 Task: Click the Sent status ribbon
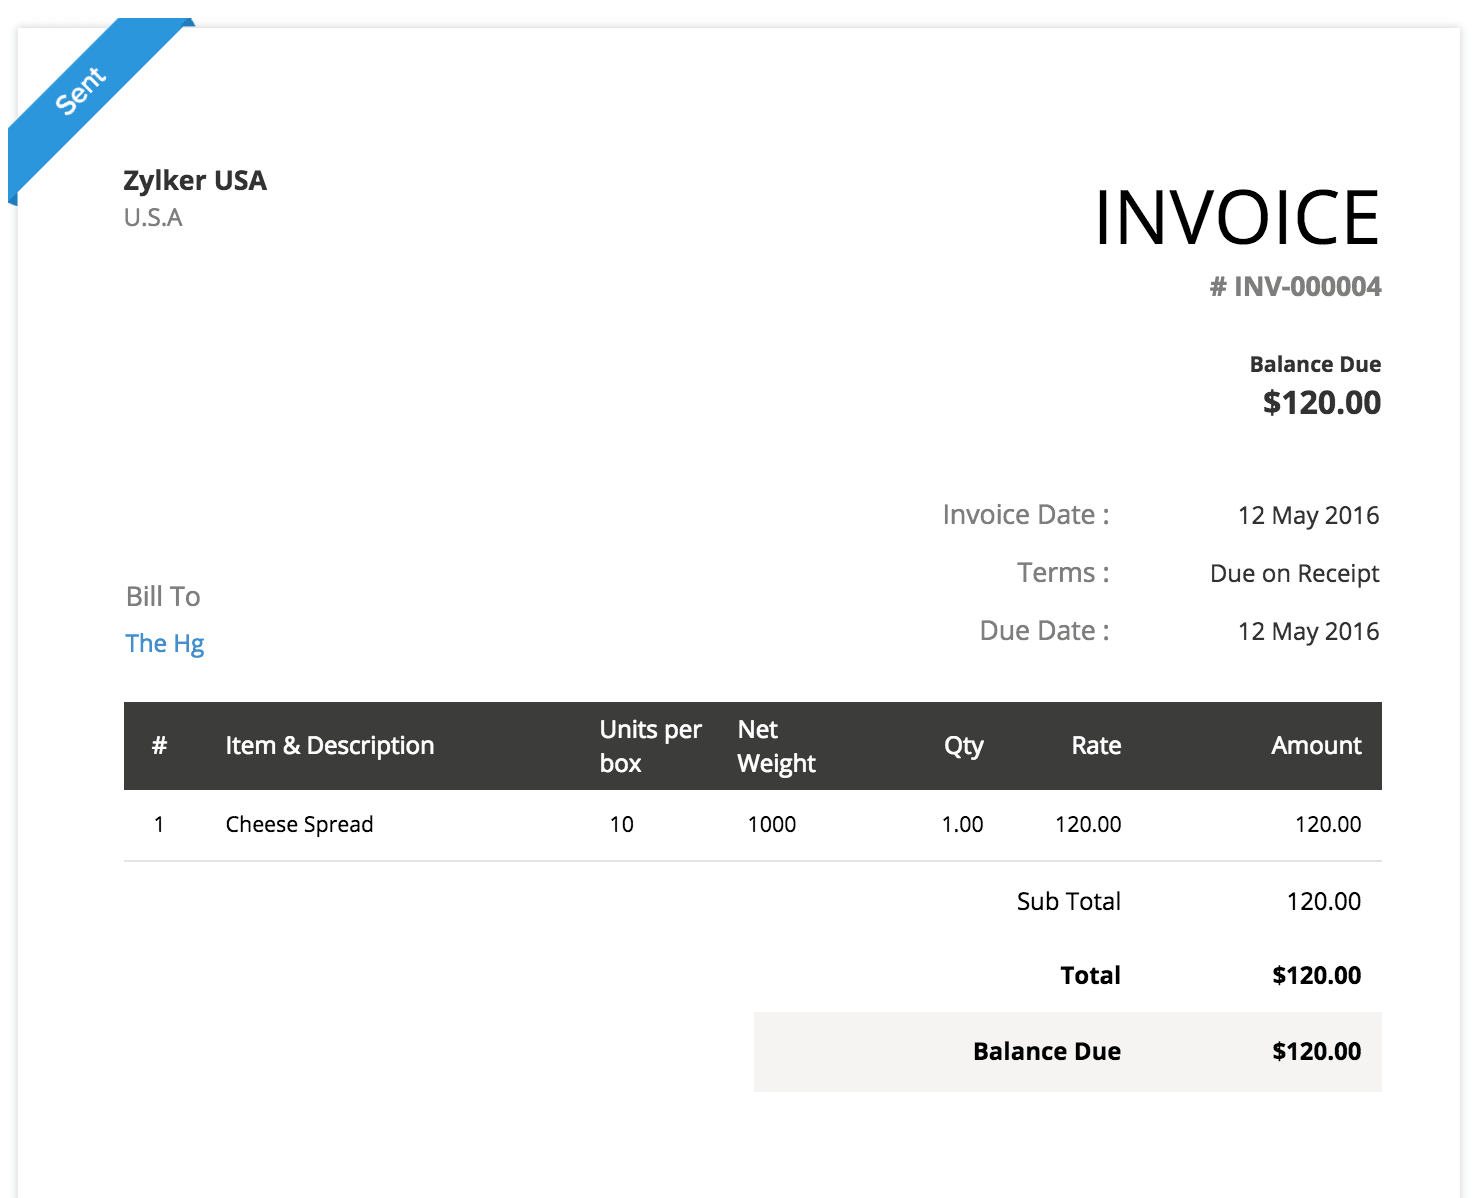[81, 91]
